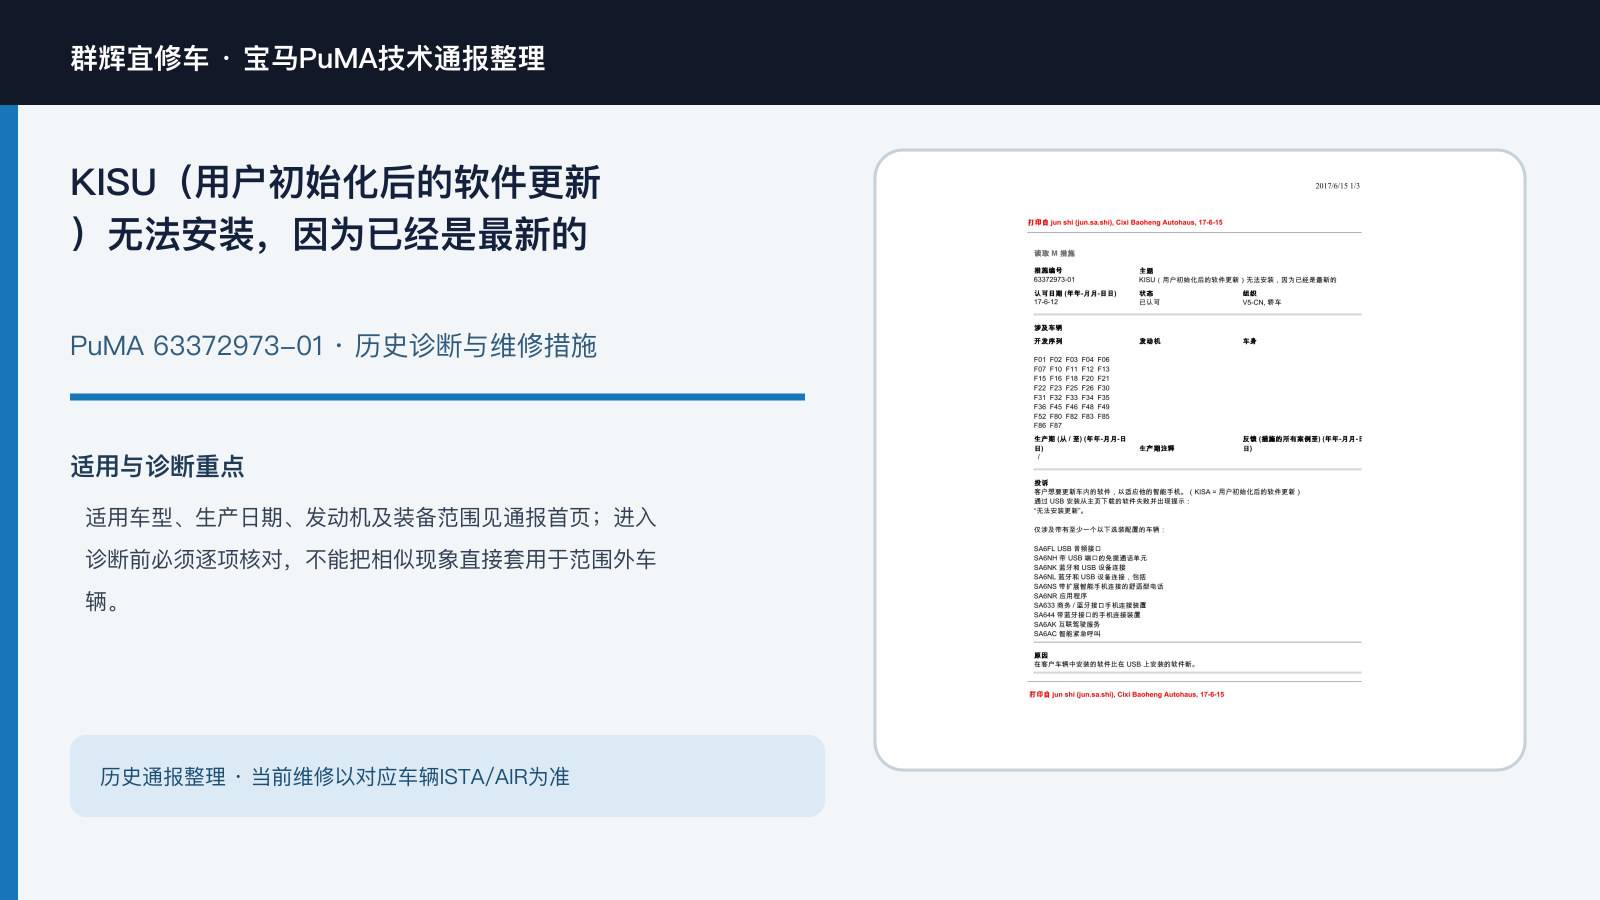Click the 措施编号 63372973-01 field
This screenshot has height=900, width=1600.
[1054, 275]
